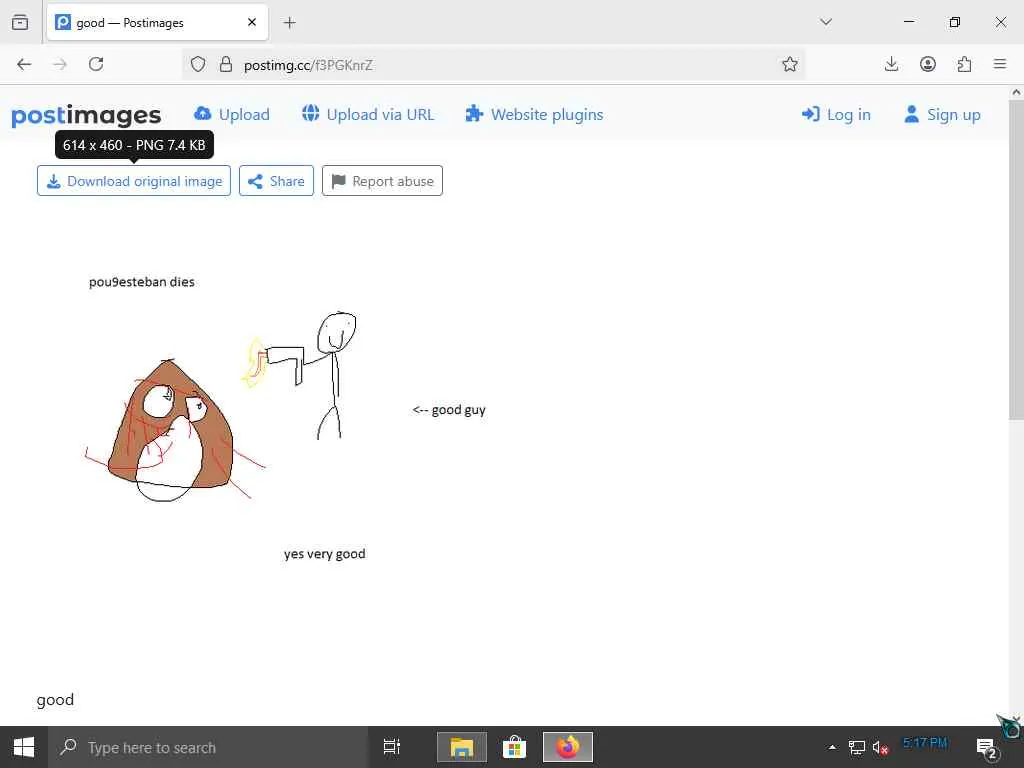Open Website plugins page
1024x768 pixels.
(x=534, y=114)
